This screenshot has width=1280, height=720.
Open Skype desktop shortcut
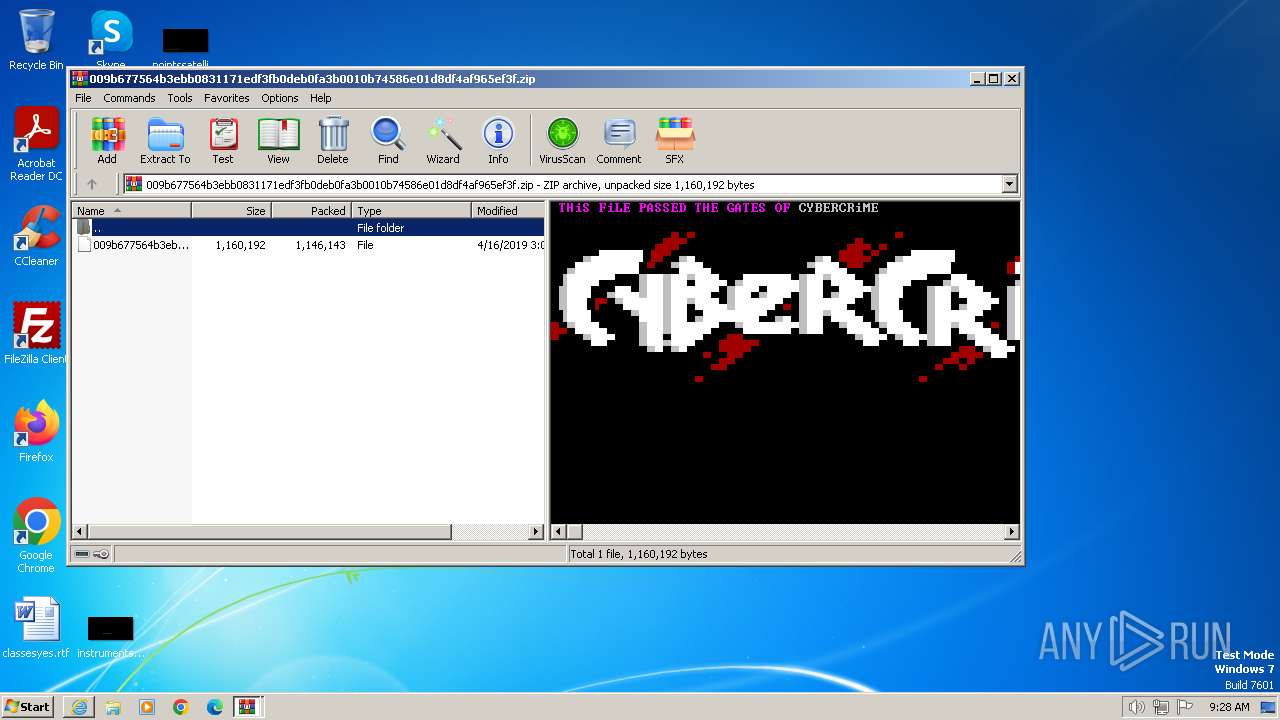[111, 38]
